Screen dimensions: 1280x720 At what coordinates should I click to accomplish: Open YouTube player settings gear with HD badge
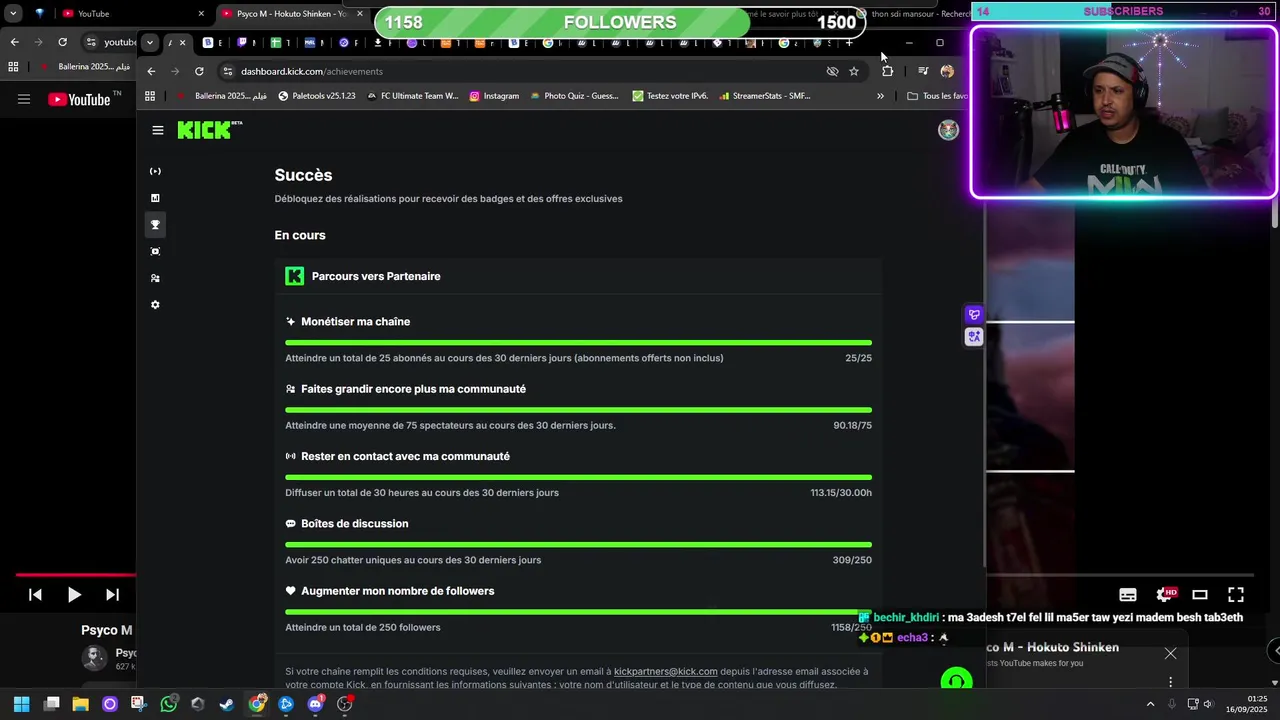pos(1166,594)
